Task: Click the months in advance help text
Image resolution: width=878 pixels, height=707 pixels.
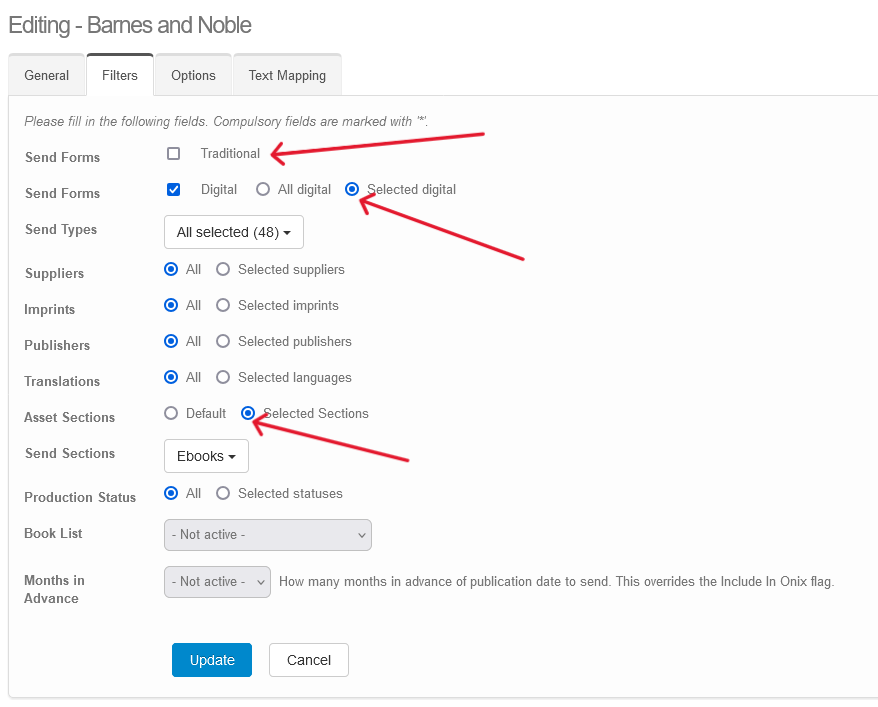Action: (557, 582)
